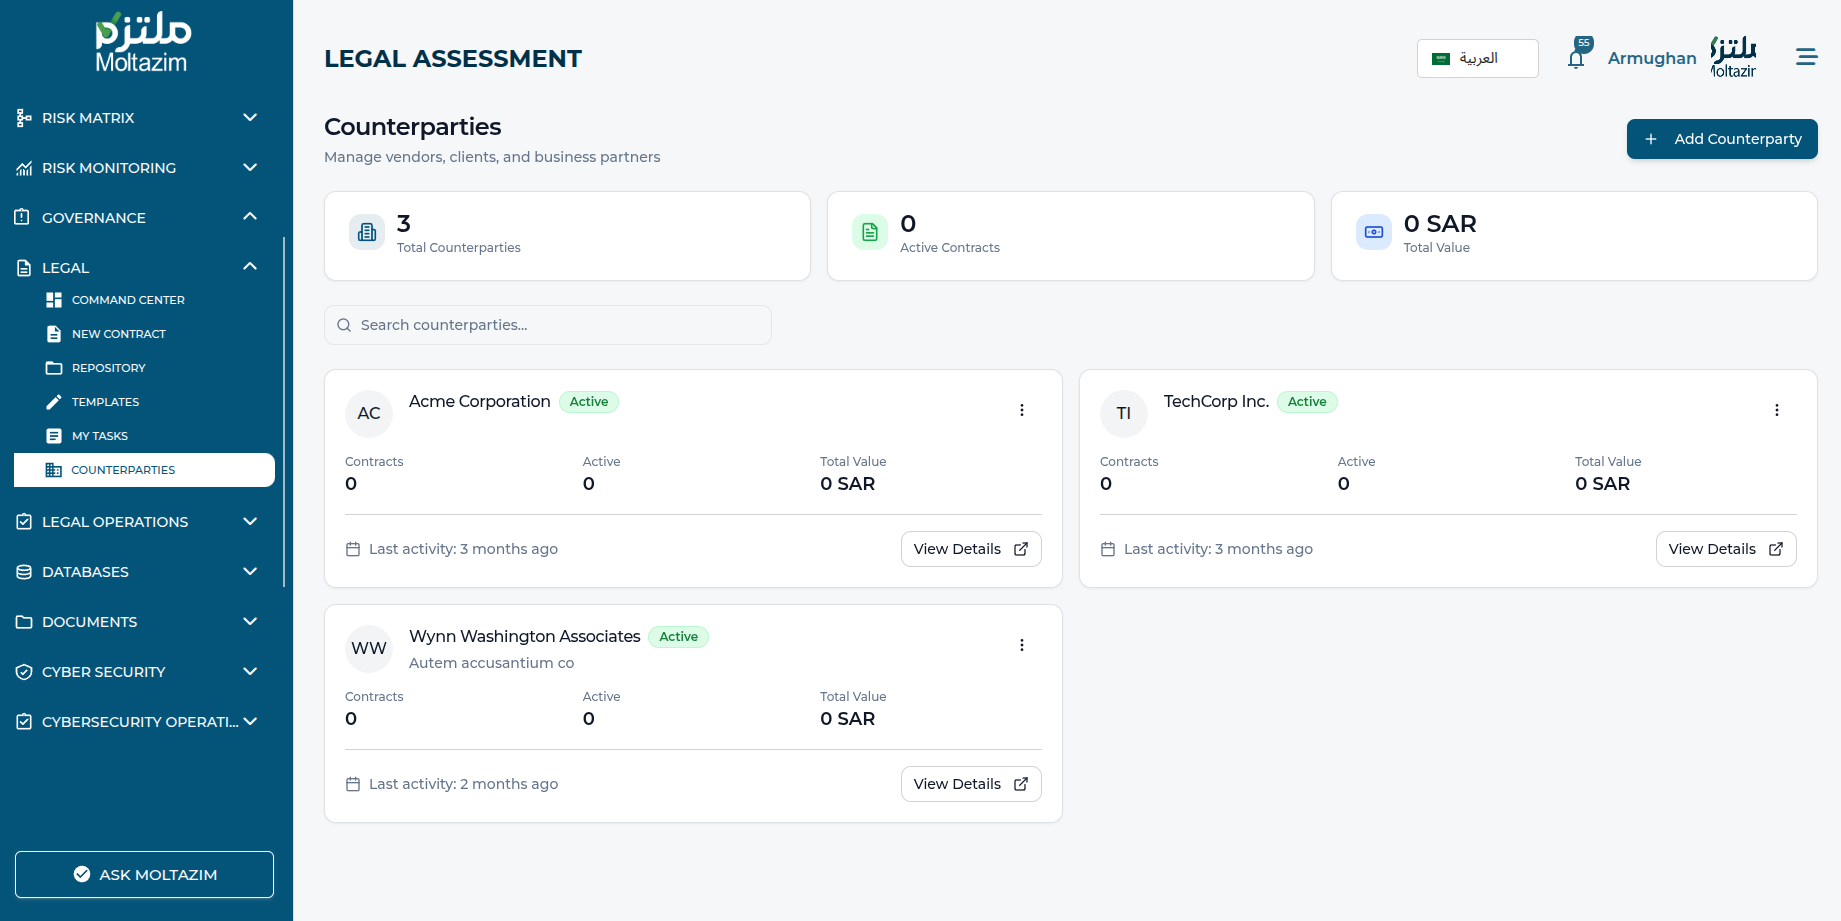The width and height of the screenshot is (1841, 921).
Task: Focus the Search counterparties input field
Action: [x=548, y=325]
